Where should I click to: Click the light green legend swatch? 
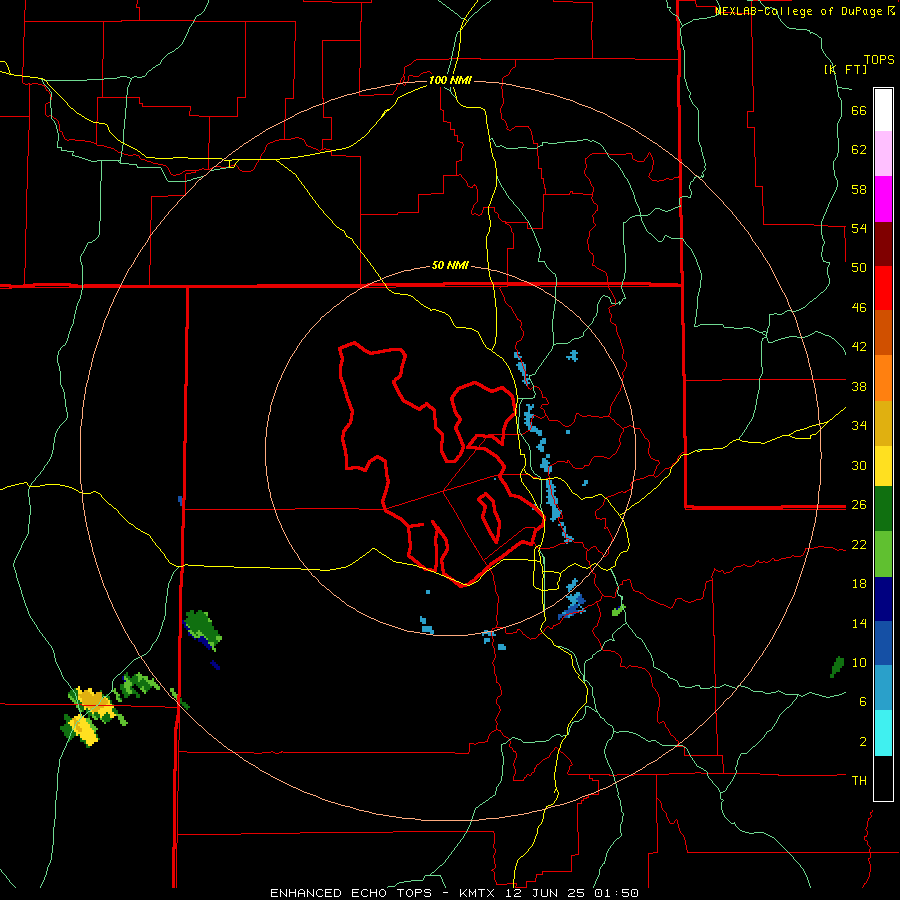point(883,554)
